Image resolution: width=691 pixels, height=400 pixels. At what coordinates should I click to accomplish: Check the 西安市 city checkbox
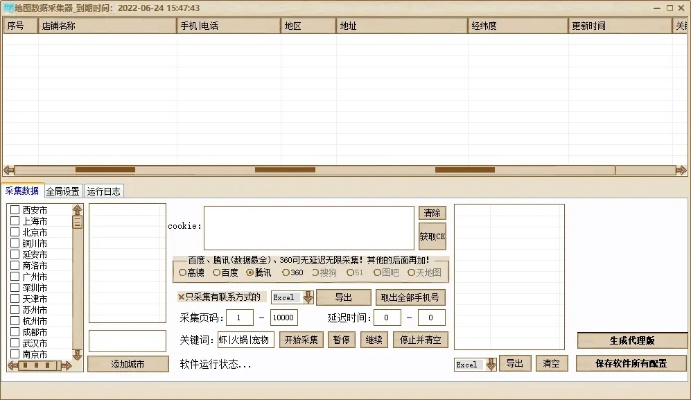coord(15,211)
